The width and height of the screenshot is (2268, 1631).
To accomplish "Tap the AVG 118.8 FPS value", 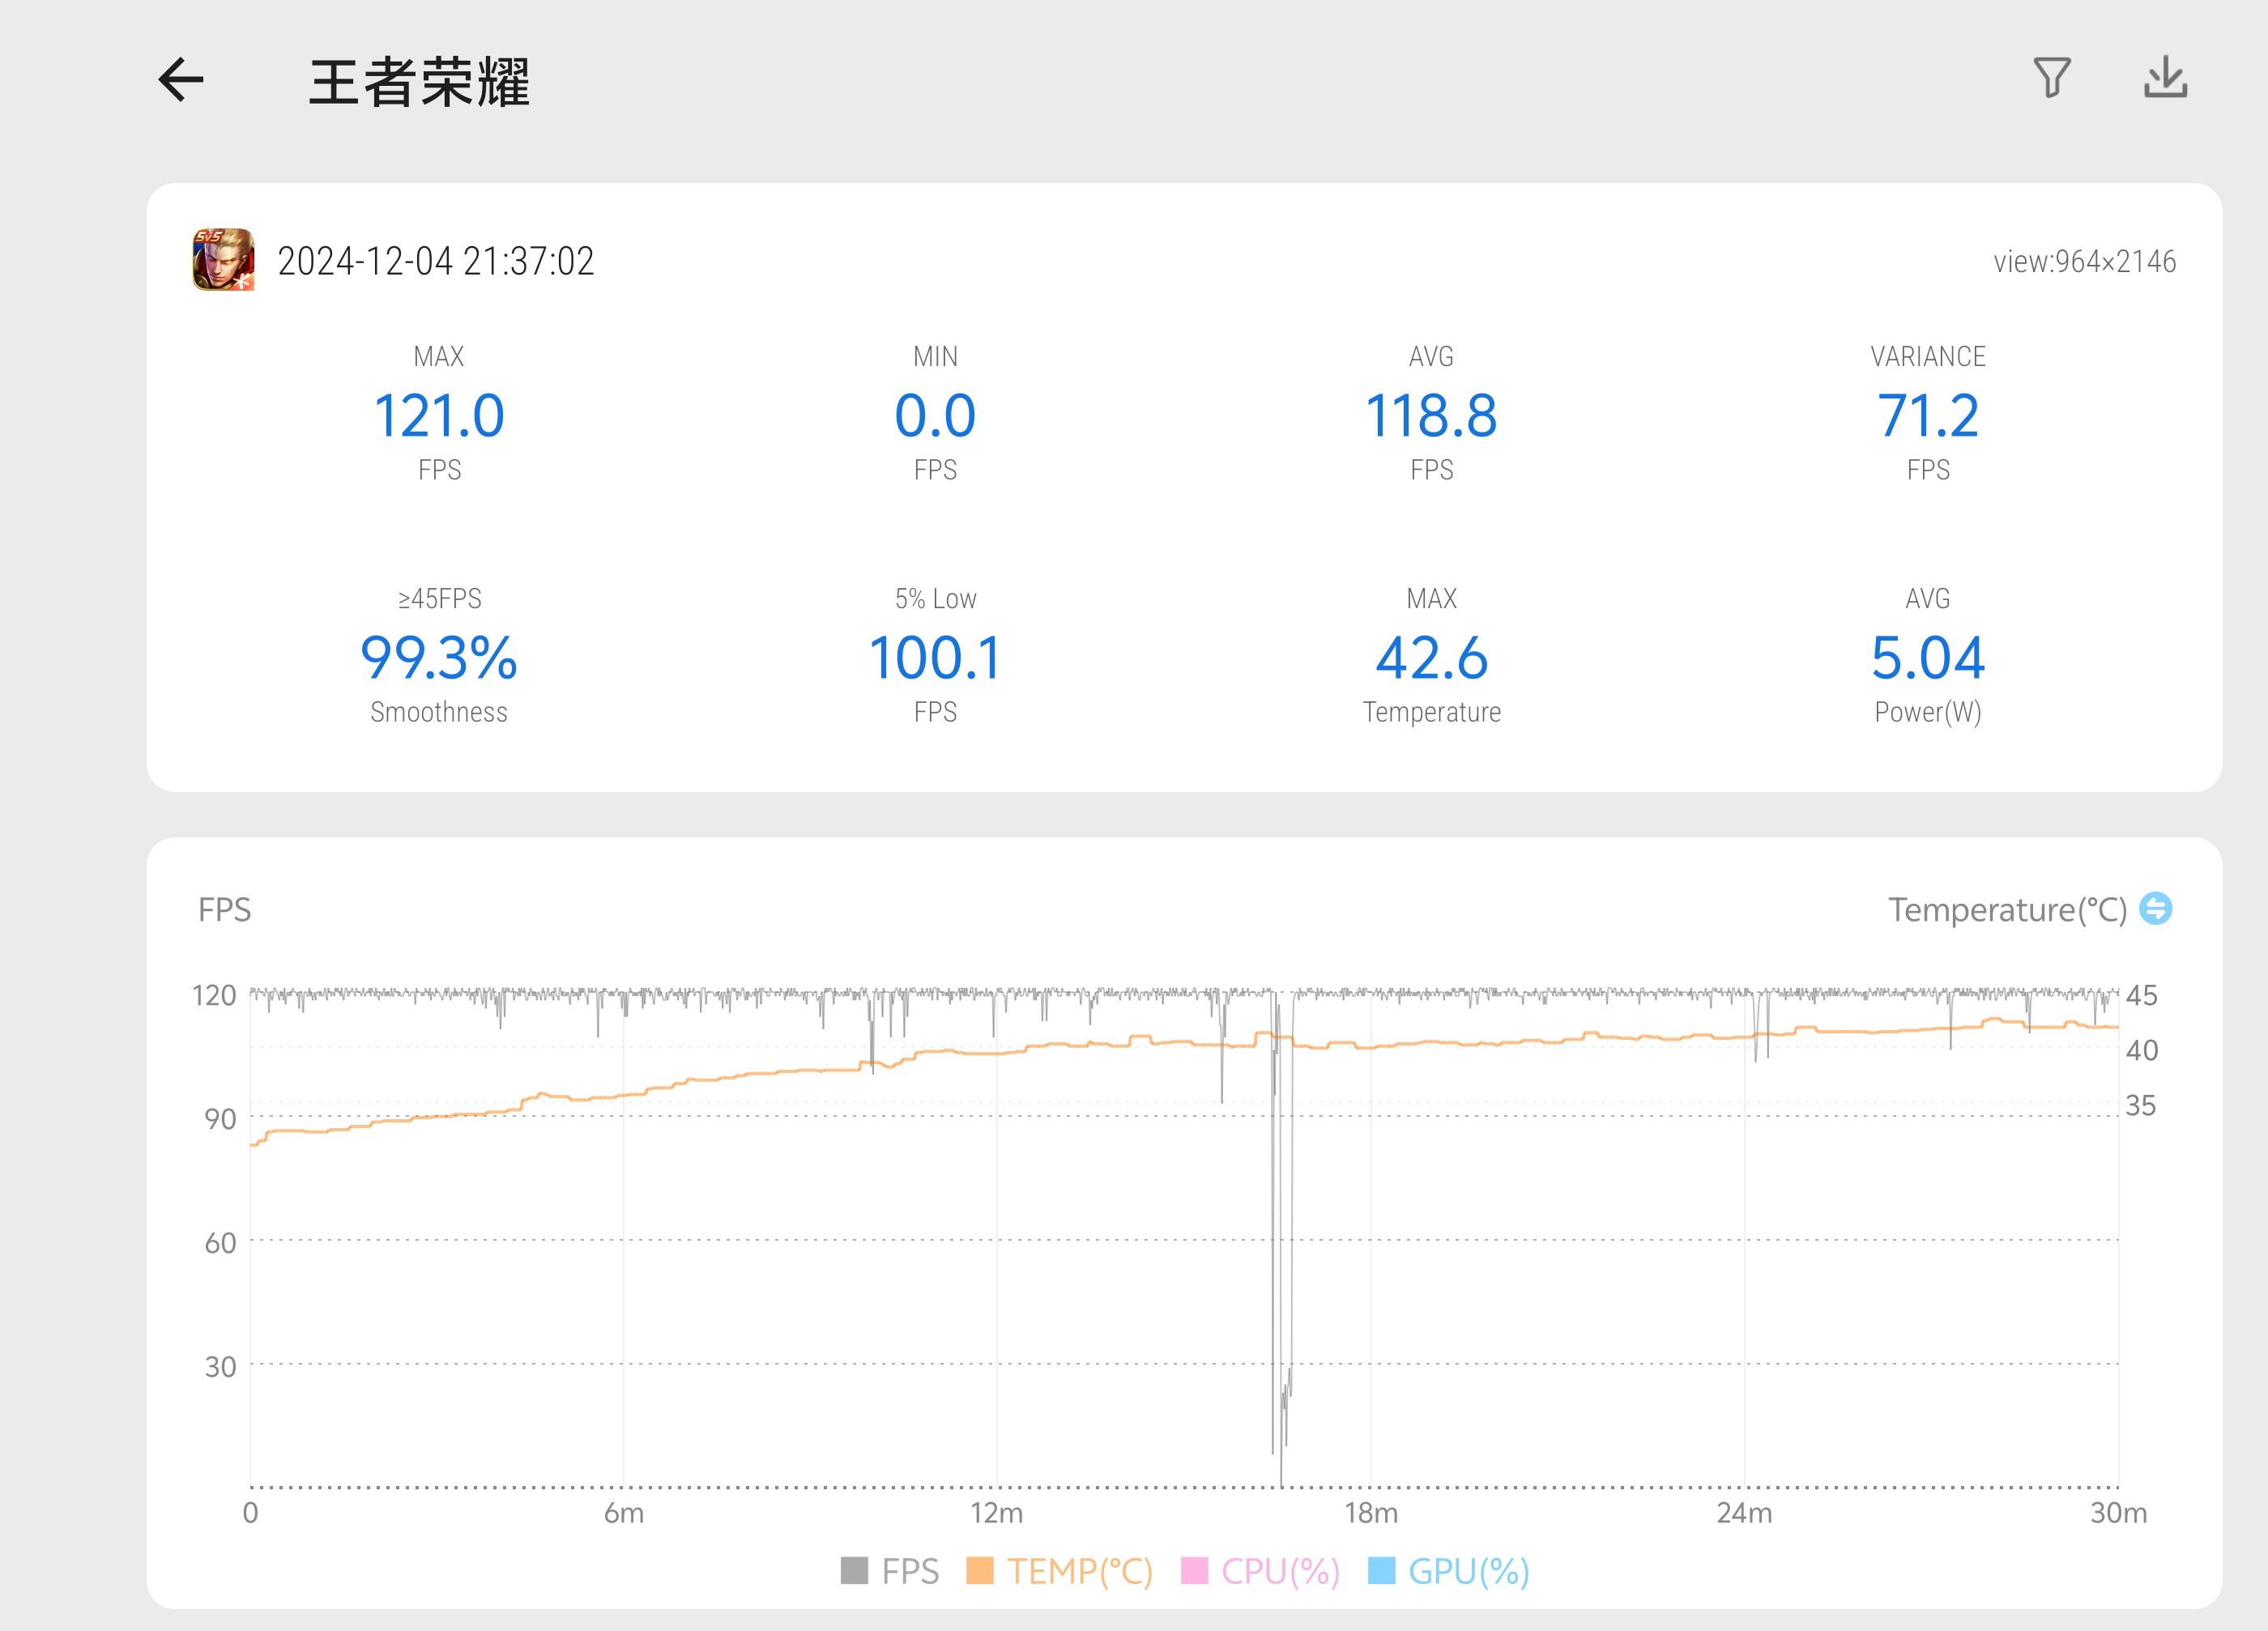I will point(1431,416).
